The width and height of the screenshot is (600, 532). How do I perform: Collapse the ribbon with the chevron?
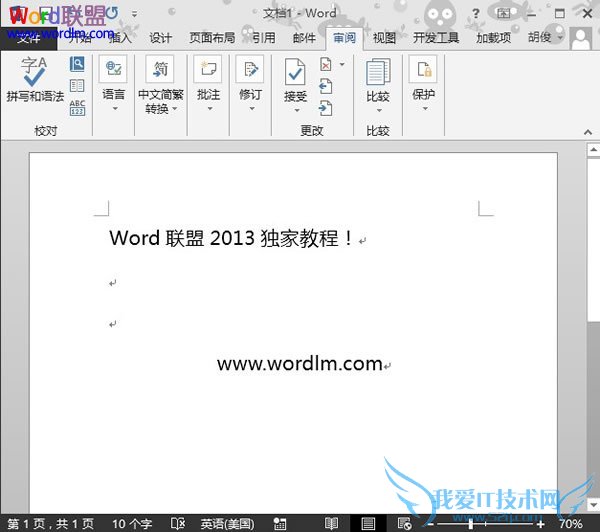tap(588, 132)
